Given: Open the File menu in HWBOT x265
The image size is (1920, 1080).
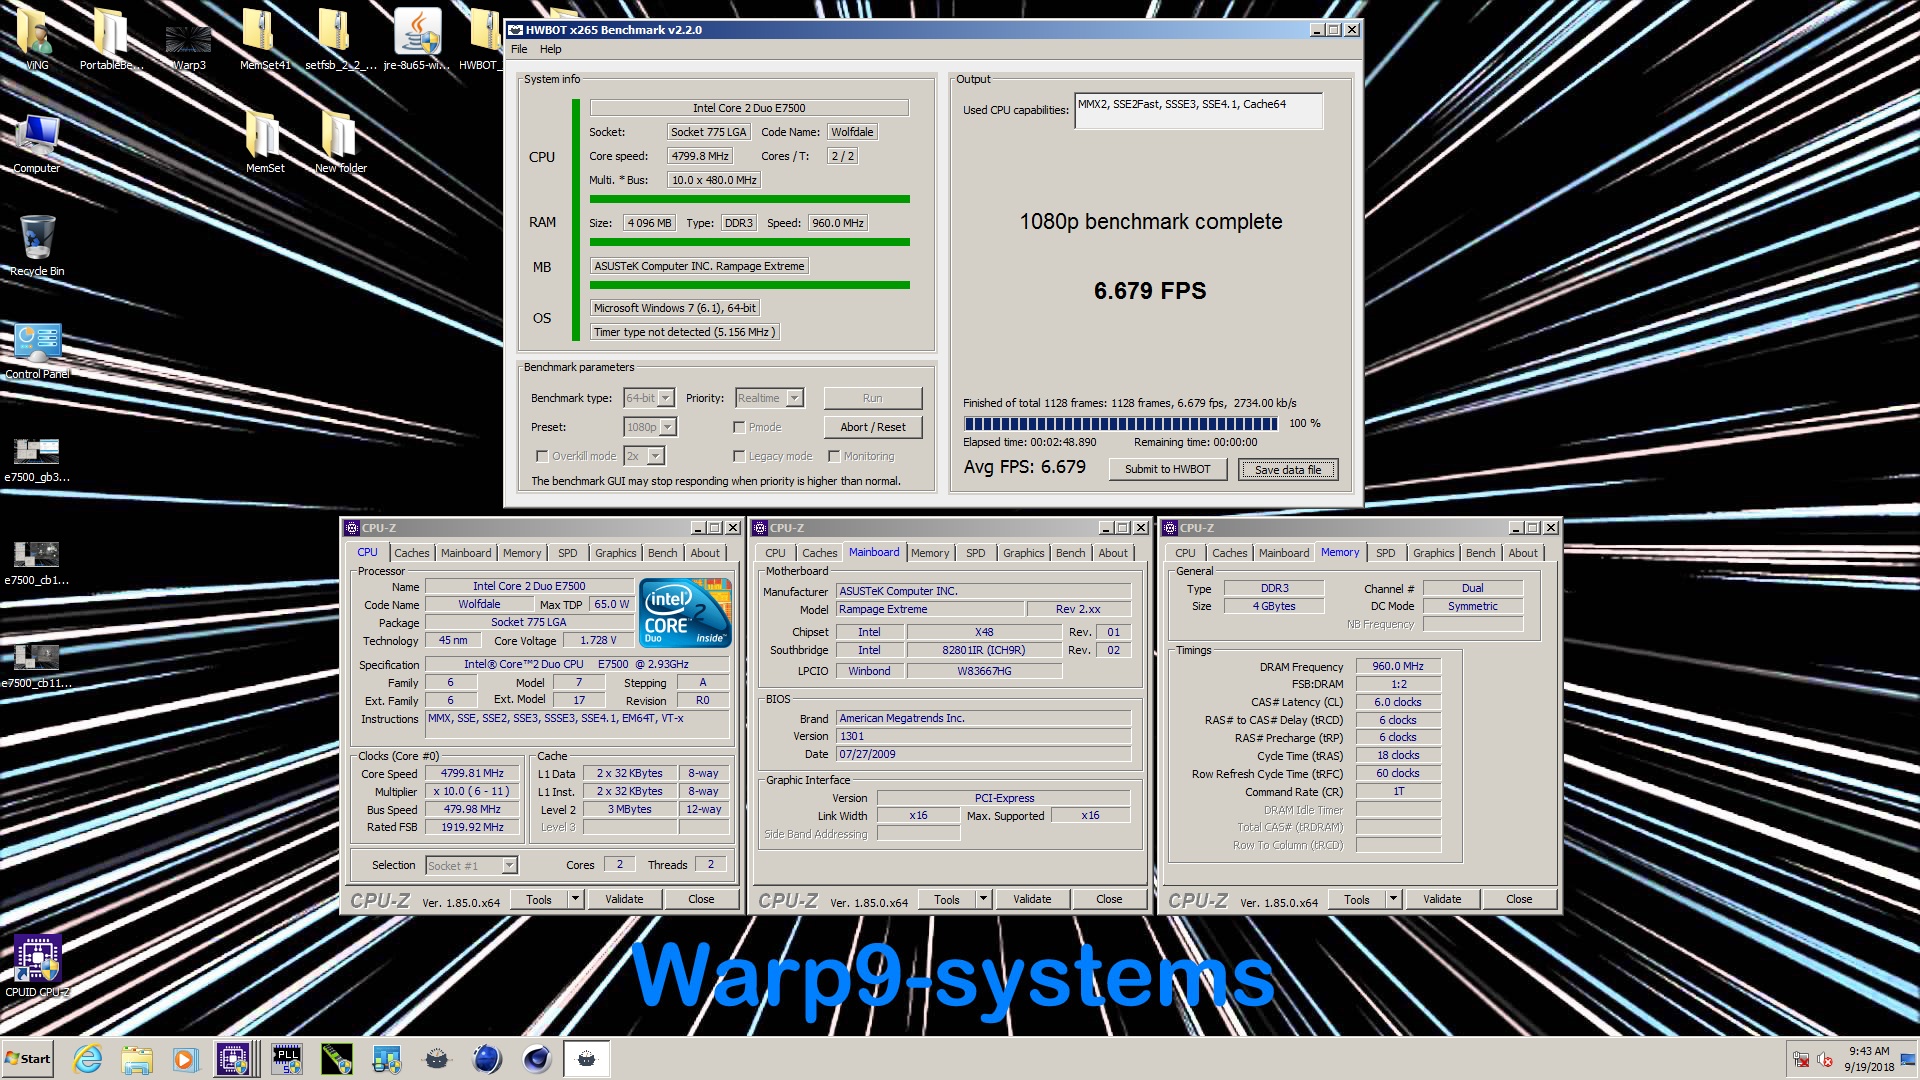Looking at the screenshot, I should pos(519,49).
